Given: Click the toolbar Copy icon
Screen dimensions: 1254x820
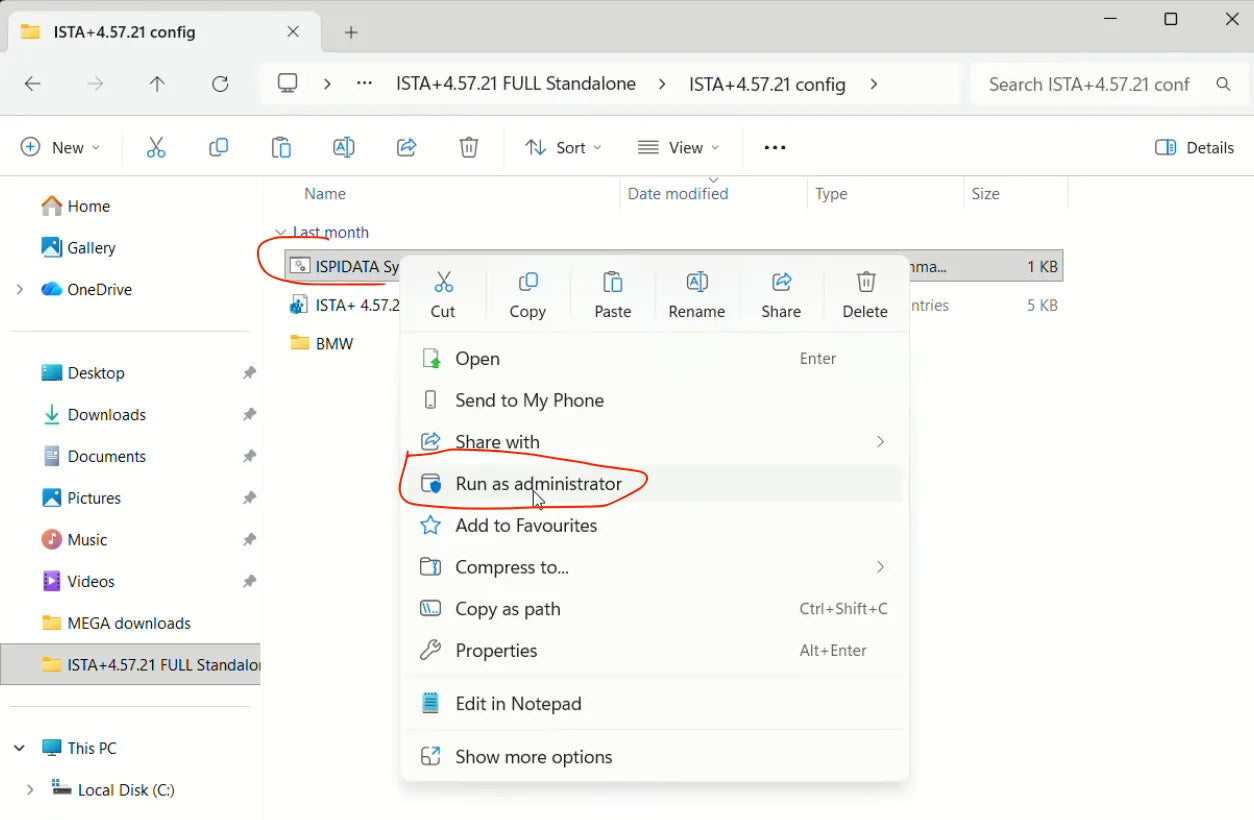Looking at the screenshot, I should click(x=218, y=148).
